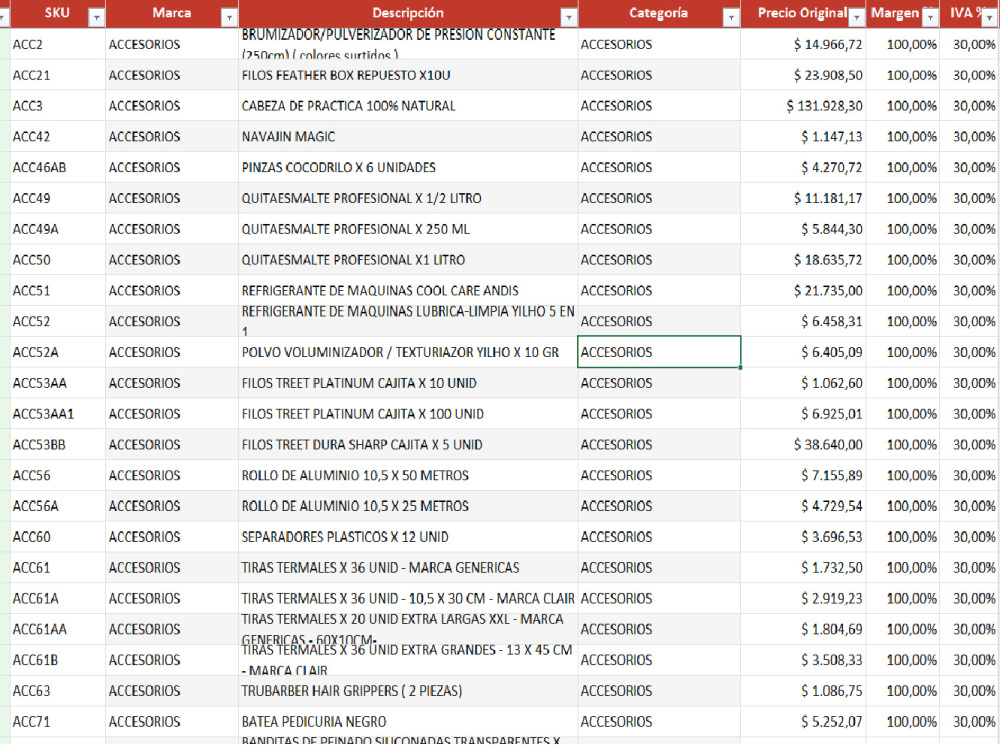The image size is (1000, 750).
Task: Select Categoría cell in ACC52A row
Action: [x=659, y=352]
